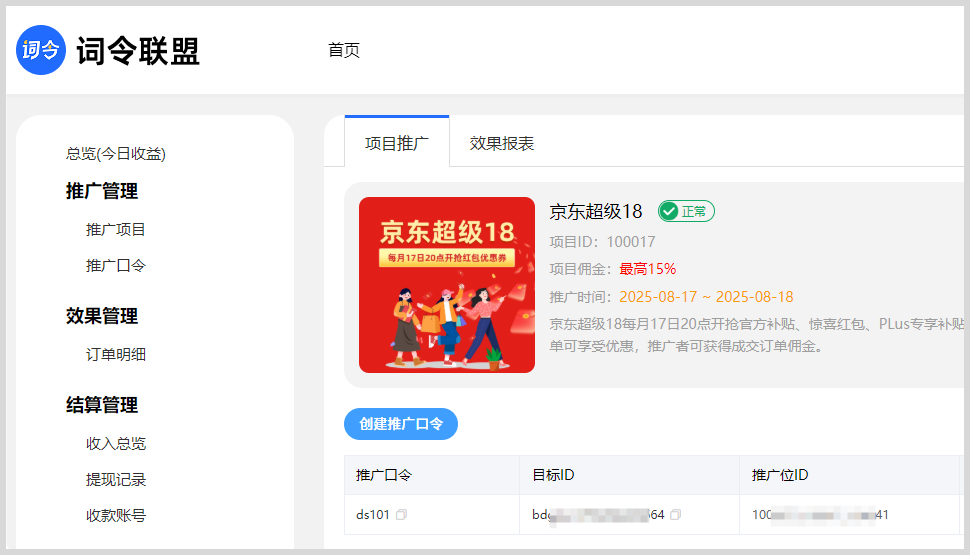Open 收入总览 under 结算管理
Screen dimensions: 970x555
tap(116, 444)
